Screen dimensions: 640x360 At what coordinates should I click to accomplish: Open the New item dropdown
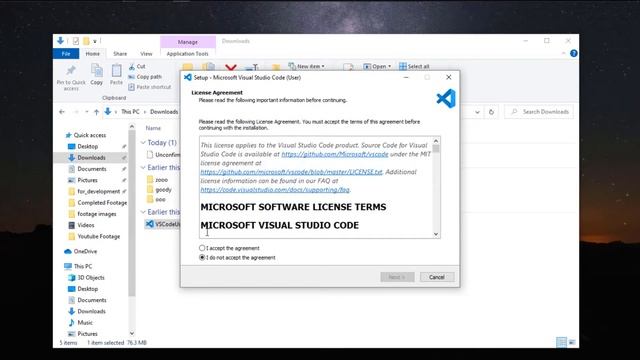coord(307,66)
